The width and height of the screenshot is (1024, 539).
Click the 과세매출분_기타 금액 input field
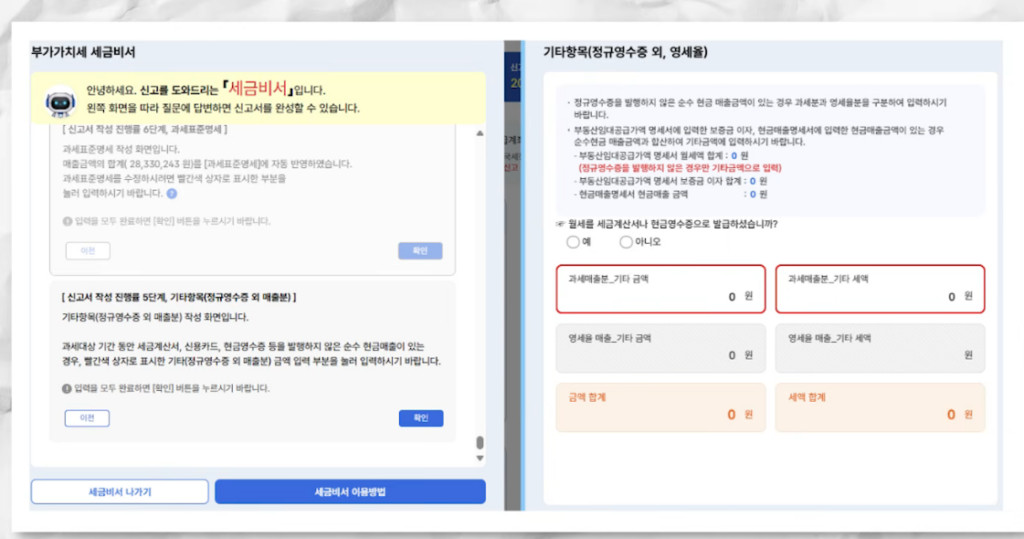click(x=660, y=289)
